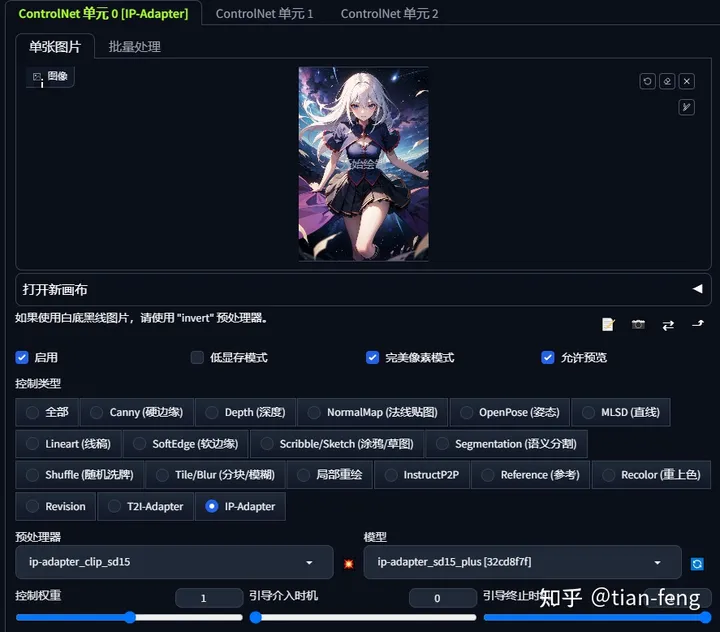Select the Reference (参考) control type
This screenshot has height=632, width=720.
click(x=530, y=475)
